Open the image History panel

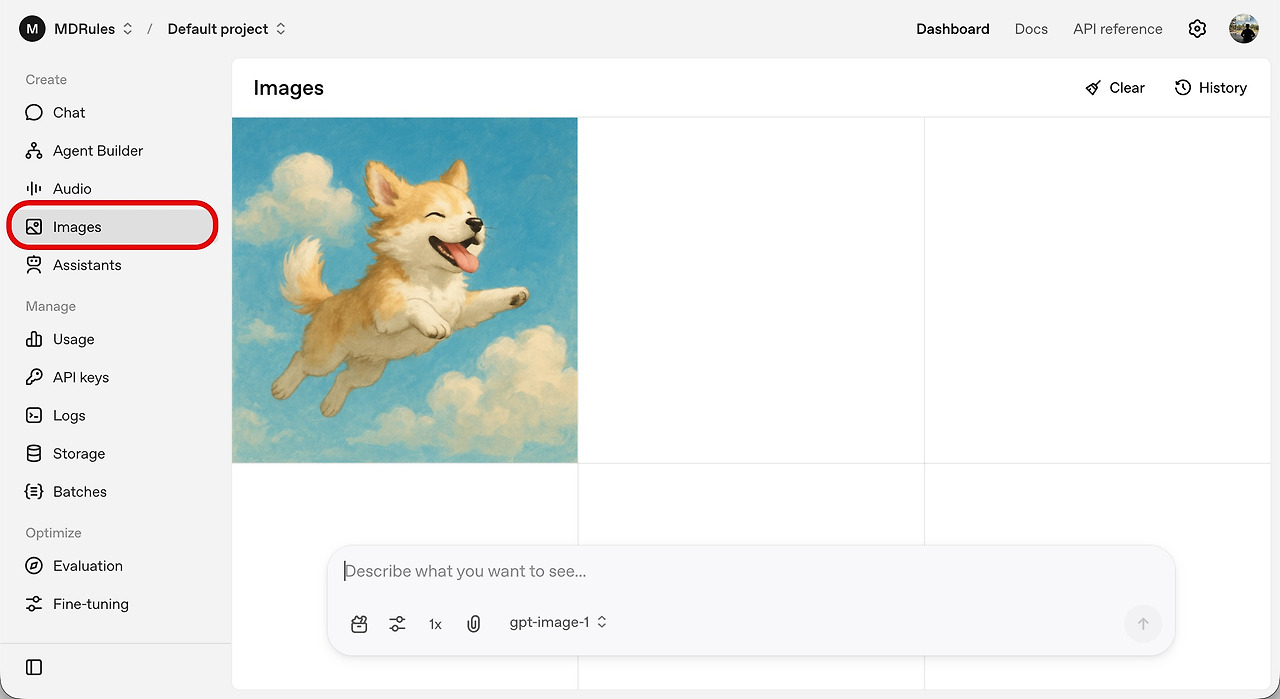pos(1211,88)
